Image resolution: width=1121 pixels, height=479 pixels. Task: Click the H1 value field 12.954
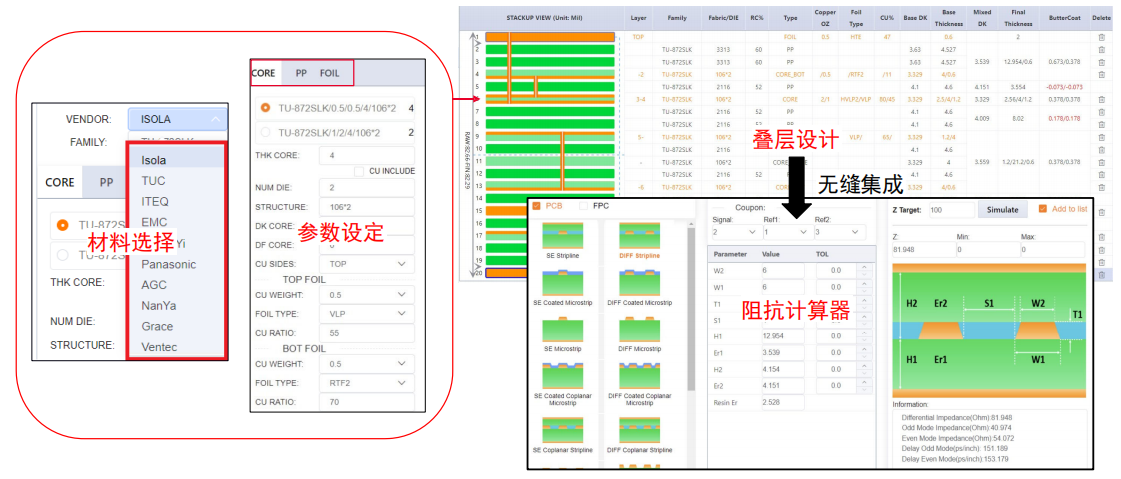[783, 336]
